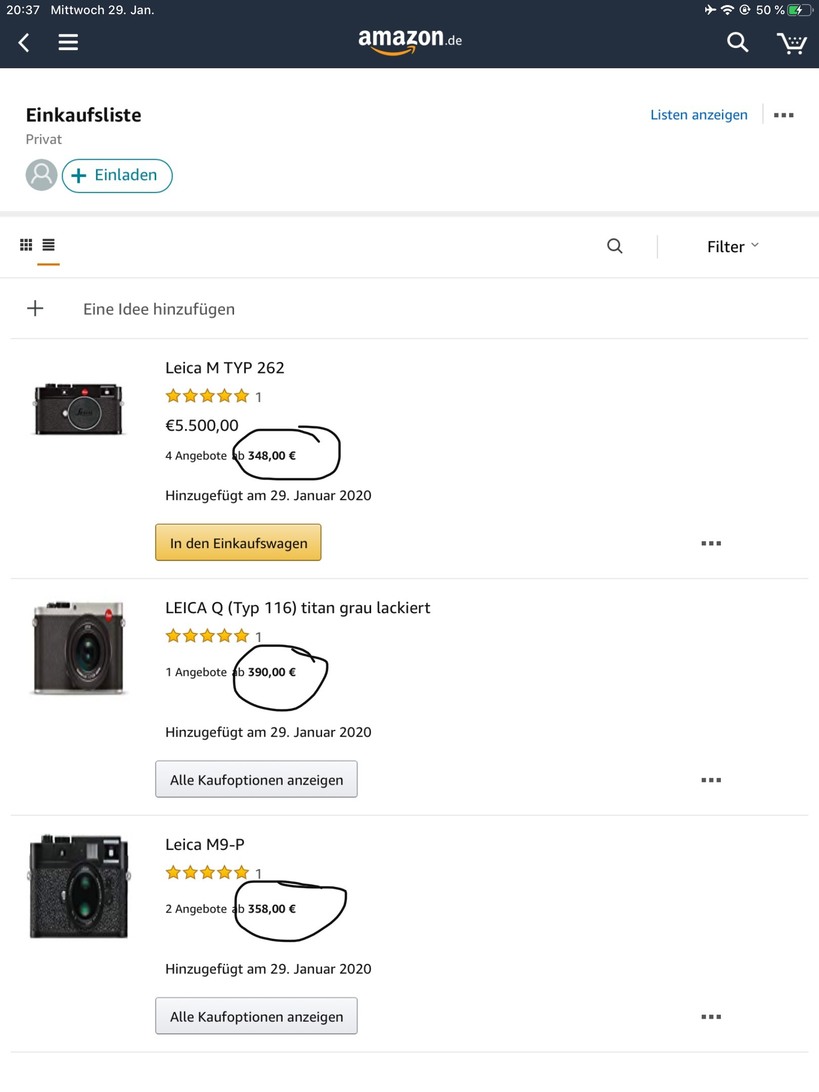The image size is (819, 1092).
Task: Tap the back arrow in header
Action: tap(24, 42)
